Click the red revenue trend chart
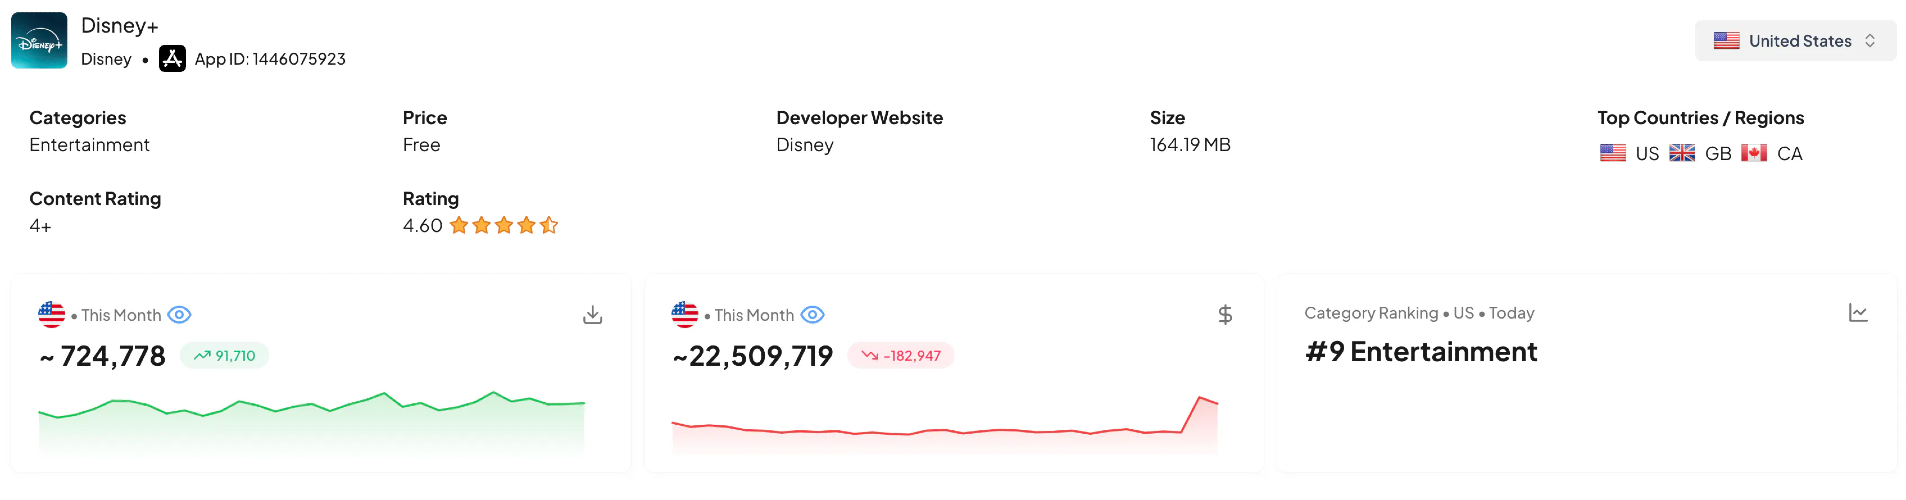 click(x=945, y=424)
